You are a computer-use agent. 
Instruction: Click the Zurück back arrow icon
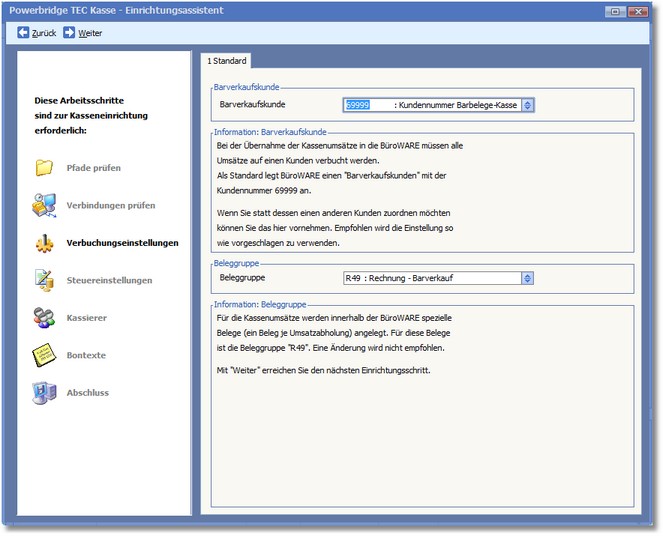click(24, 33)
